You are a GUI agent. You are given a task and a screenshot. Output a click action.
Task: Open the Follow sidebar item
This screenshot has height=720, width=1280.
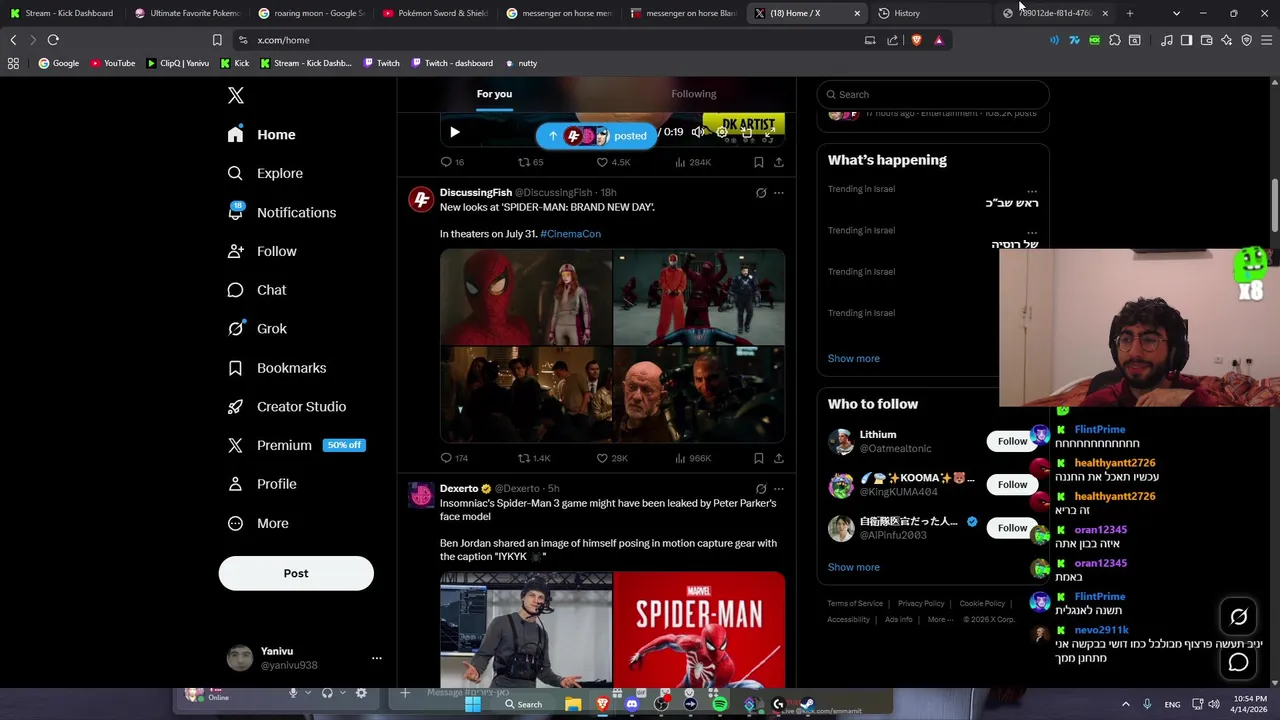pyautogui.click(x=262, y=251)
